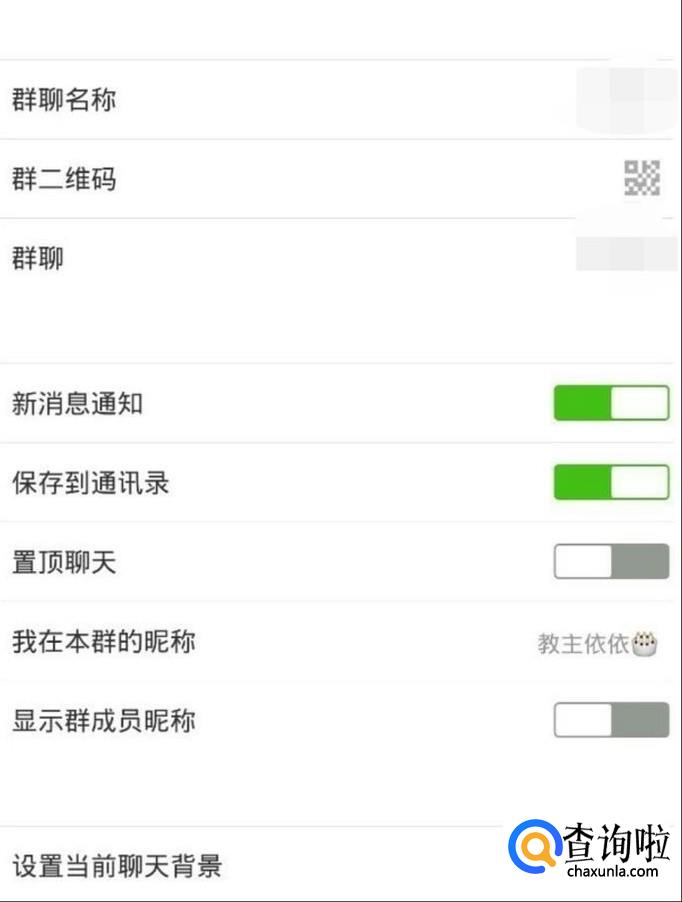
Task: Tap the nickname text 教主依依
Action: 583,644
